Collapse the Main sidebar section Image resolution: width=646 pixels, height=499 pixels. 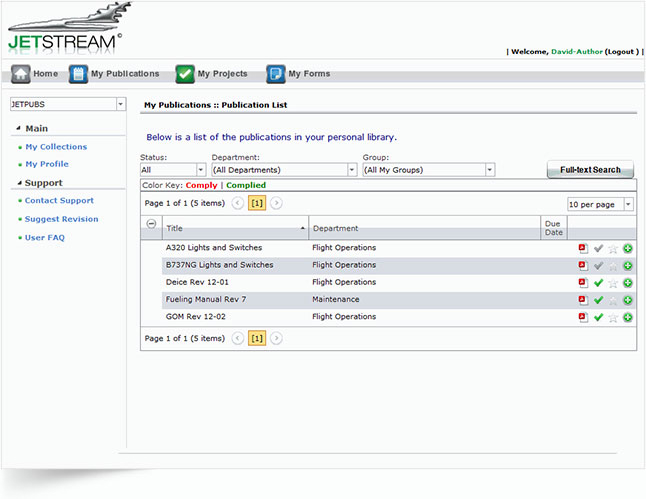pos(19,129)
